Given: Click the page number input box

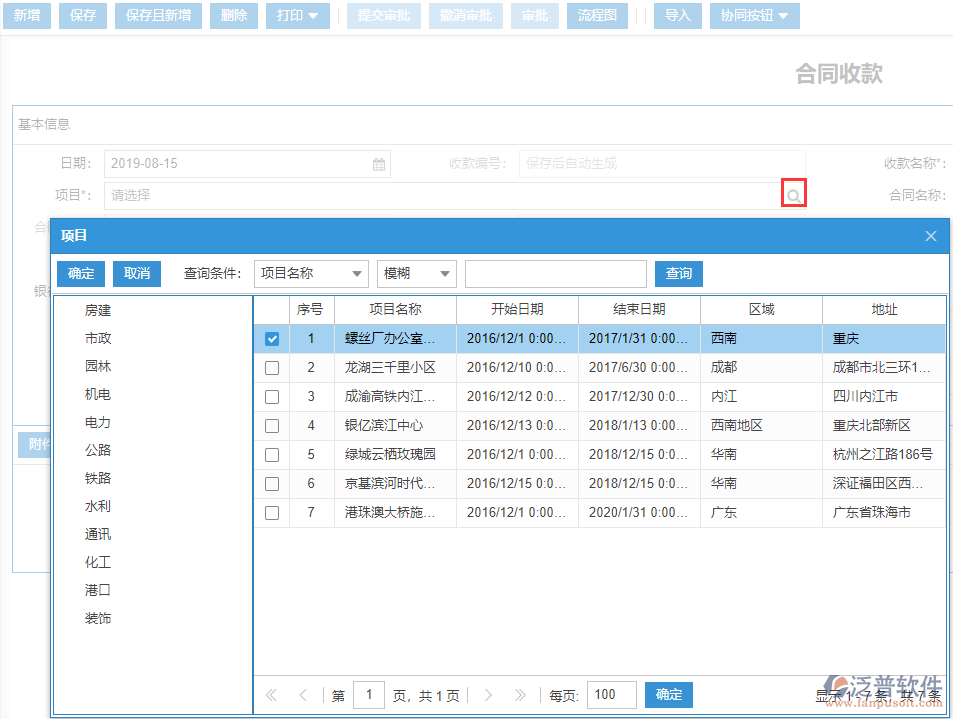Looking at the screenshot, I should (367, 694).
